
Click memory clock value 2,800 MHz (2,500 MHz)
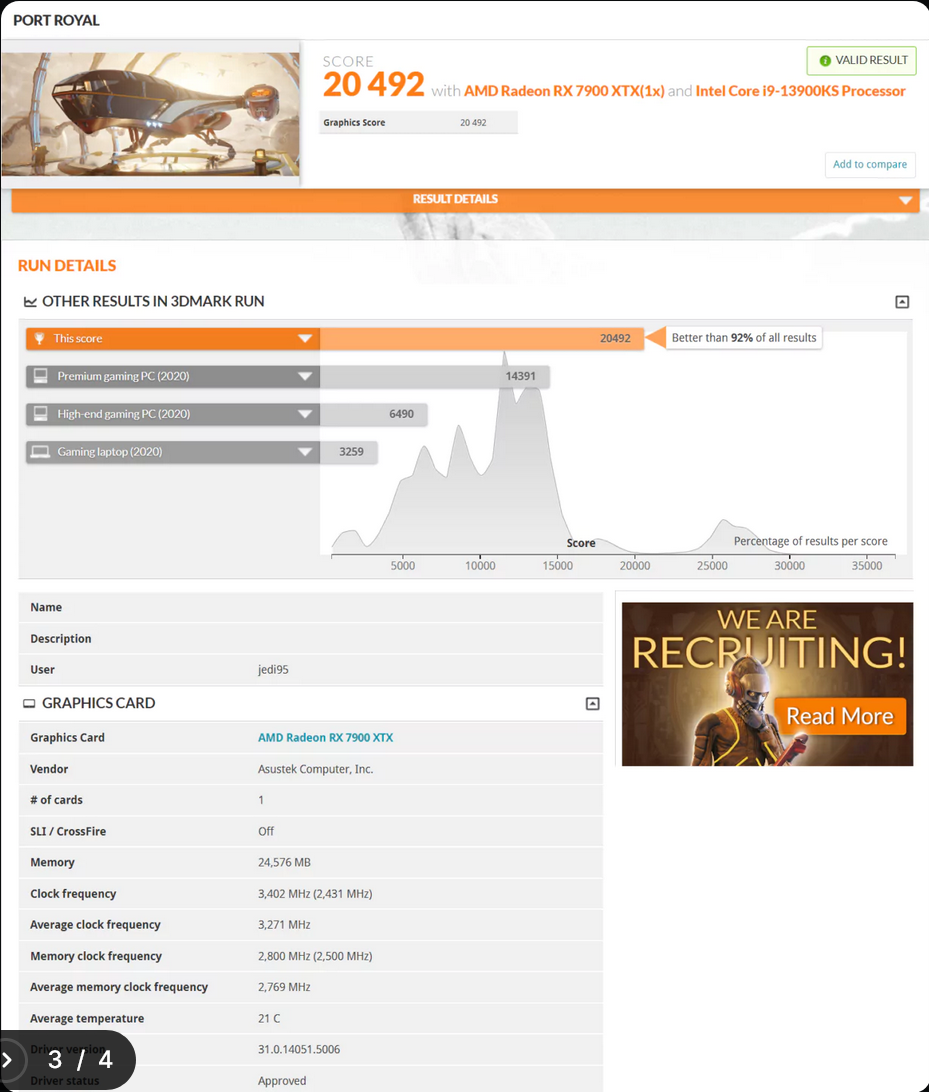click(x=315, y=956)
